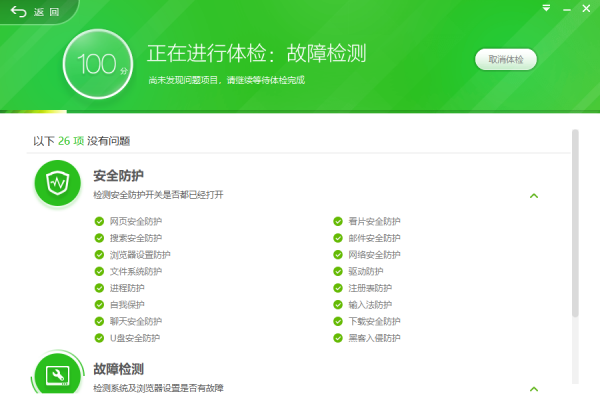Click the check icon beside 进程防护
This screenshot has height=400, width=600.
[x=99, y=288]
